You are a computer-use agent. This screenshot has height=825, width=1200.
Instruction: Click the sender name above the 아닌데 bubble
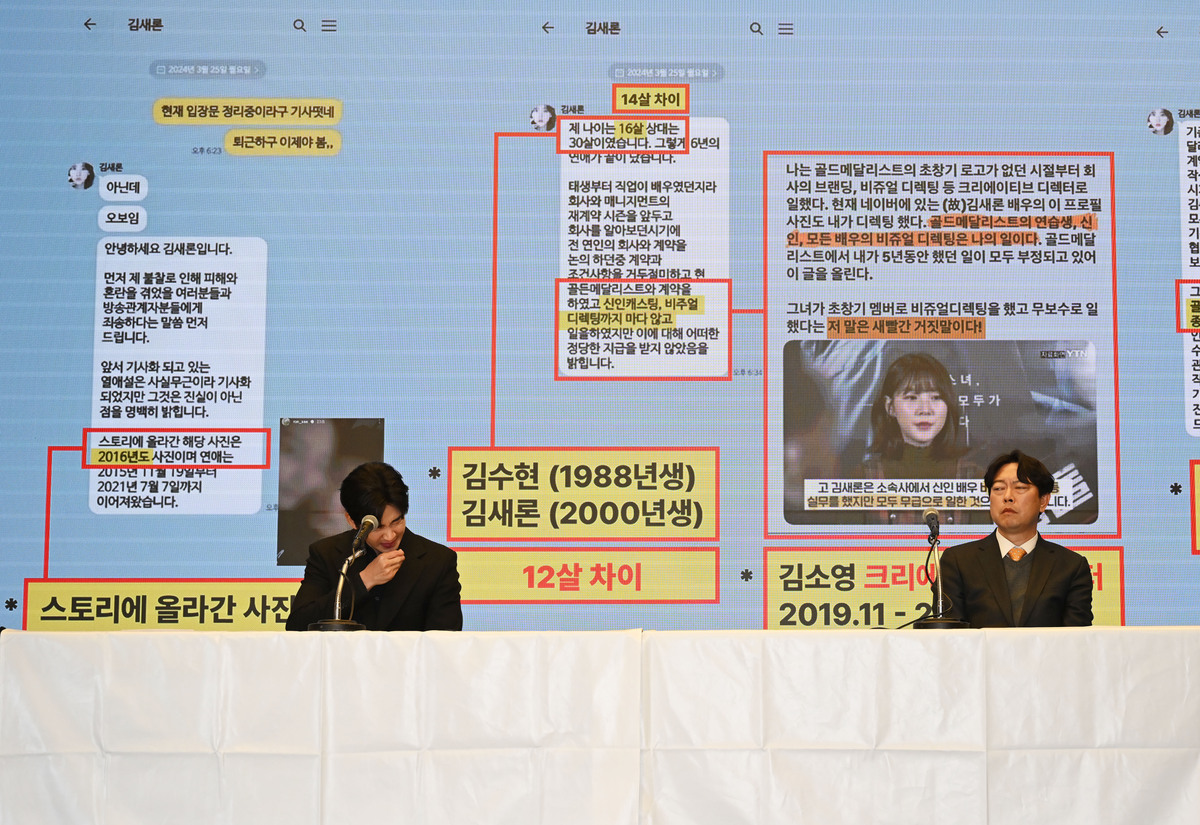[110, 166]
